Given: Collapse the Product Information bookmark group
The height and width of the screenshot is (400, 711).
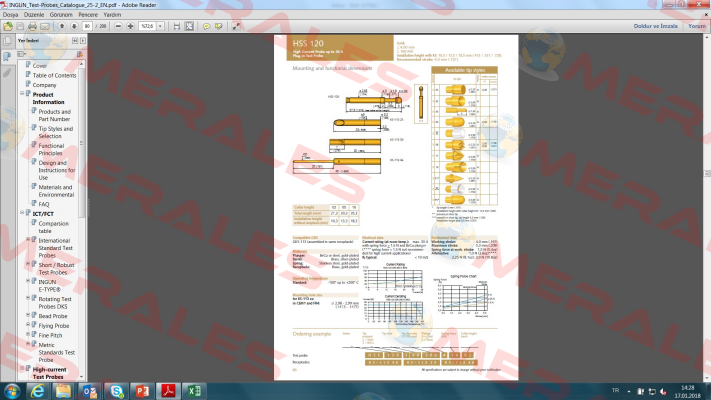Looking at the screenshot, I should (x=22, y=93).
